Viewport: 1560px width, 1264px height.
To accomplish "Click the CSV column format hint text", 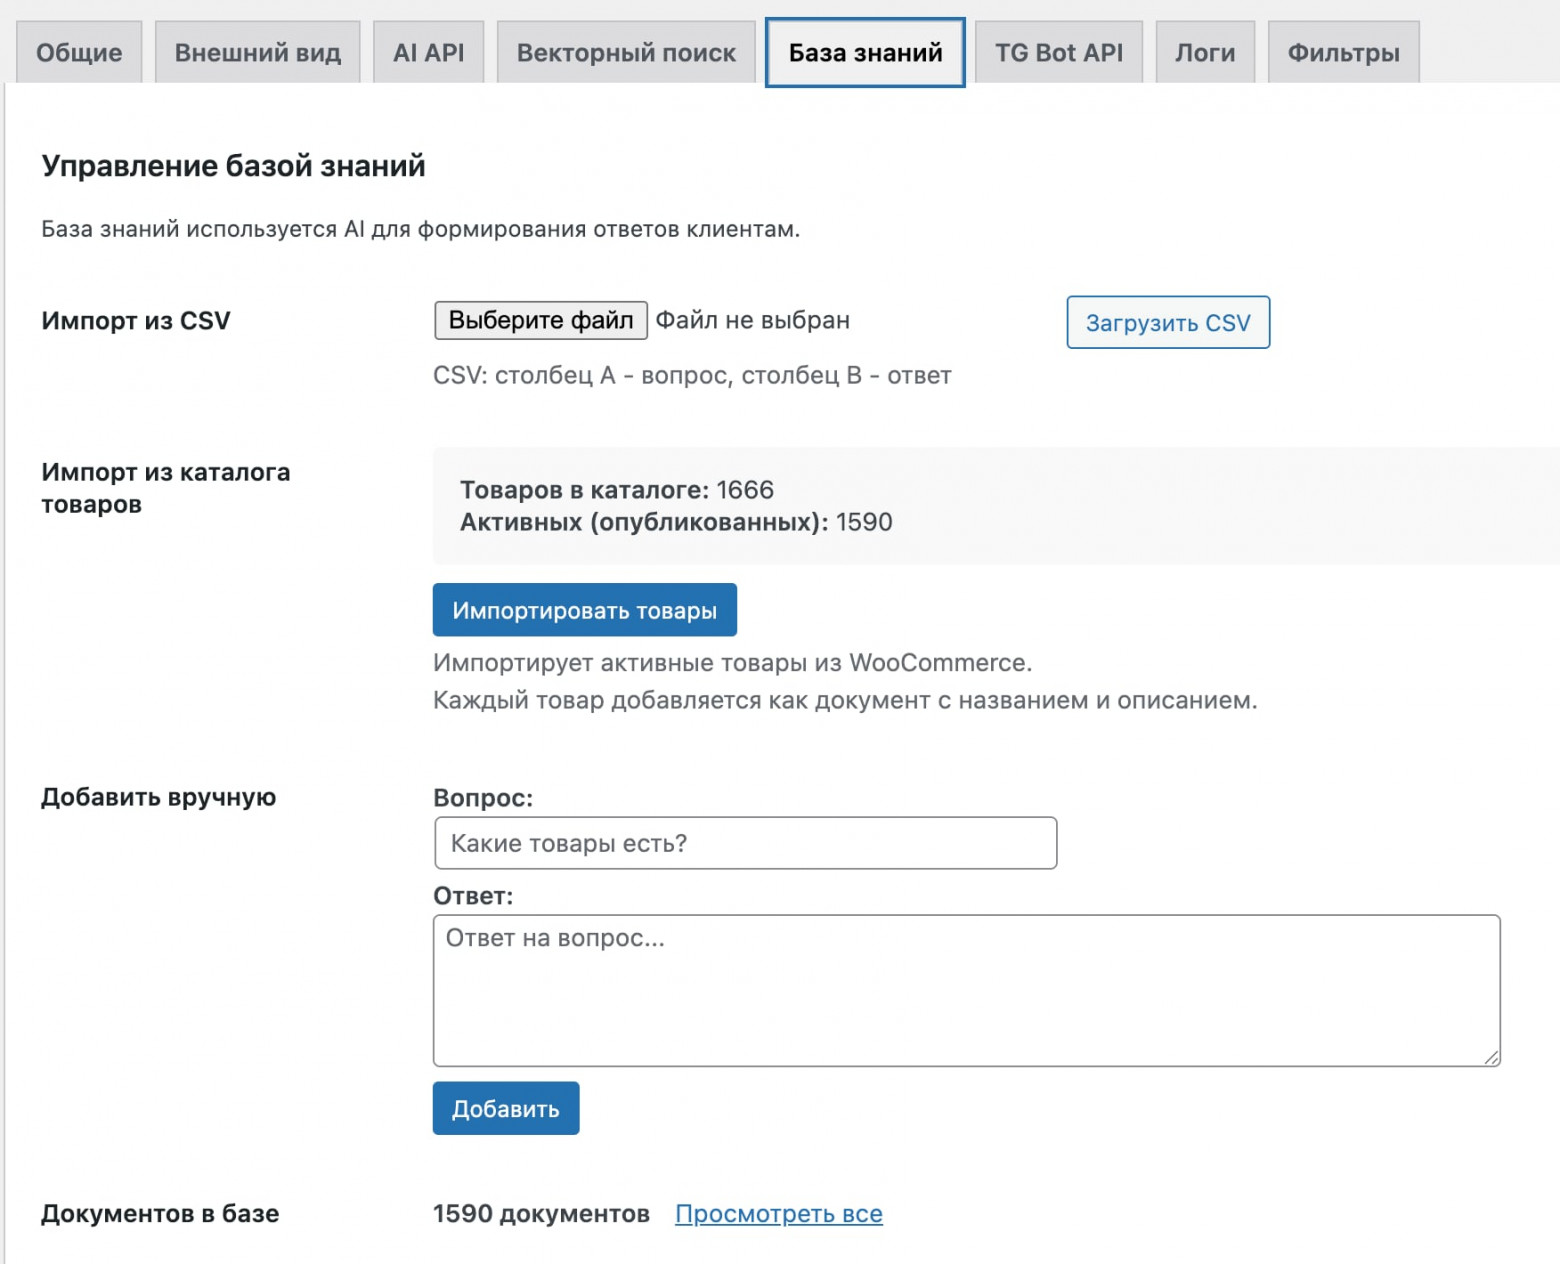I will pos(692,376).
